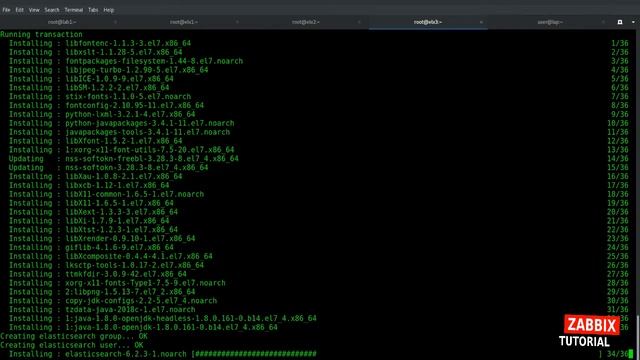Viewport: 640px width, 360px height.
Task: Click libjpeg-turbo-1.2.90-5.el7.x86_64 text
Action: pos(137,70)
